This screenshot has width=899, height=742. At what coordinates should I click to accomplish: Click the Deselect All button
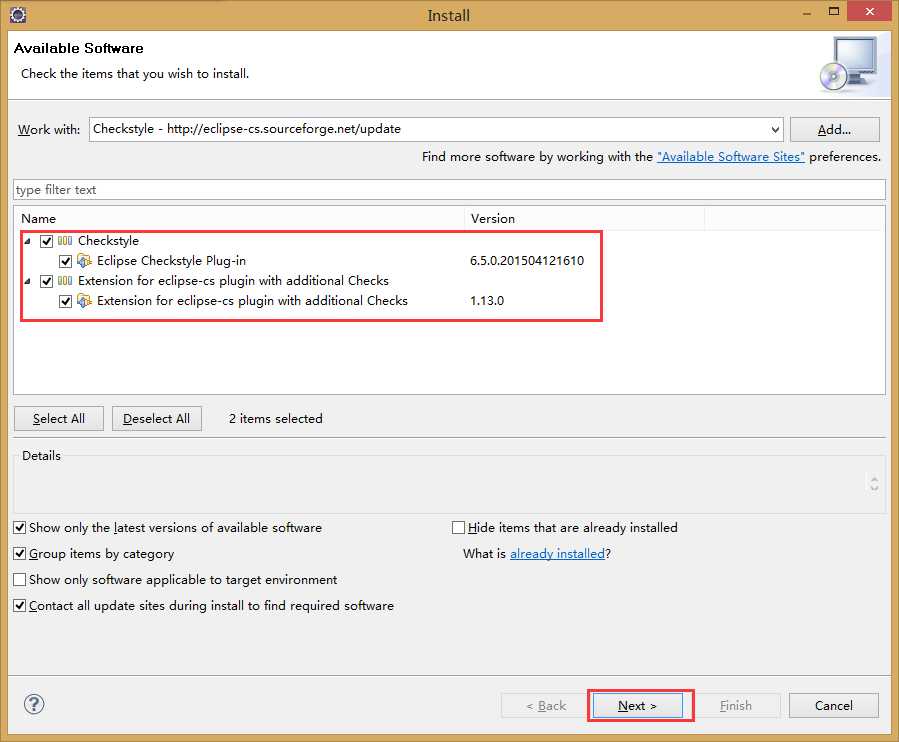tap(157, 419)
